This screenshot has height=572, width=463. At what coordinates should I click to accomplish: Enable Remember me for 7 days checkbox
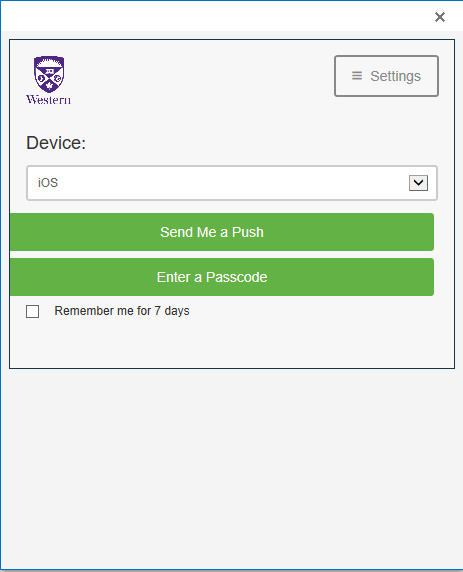click(x=32, y=312)
